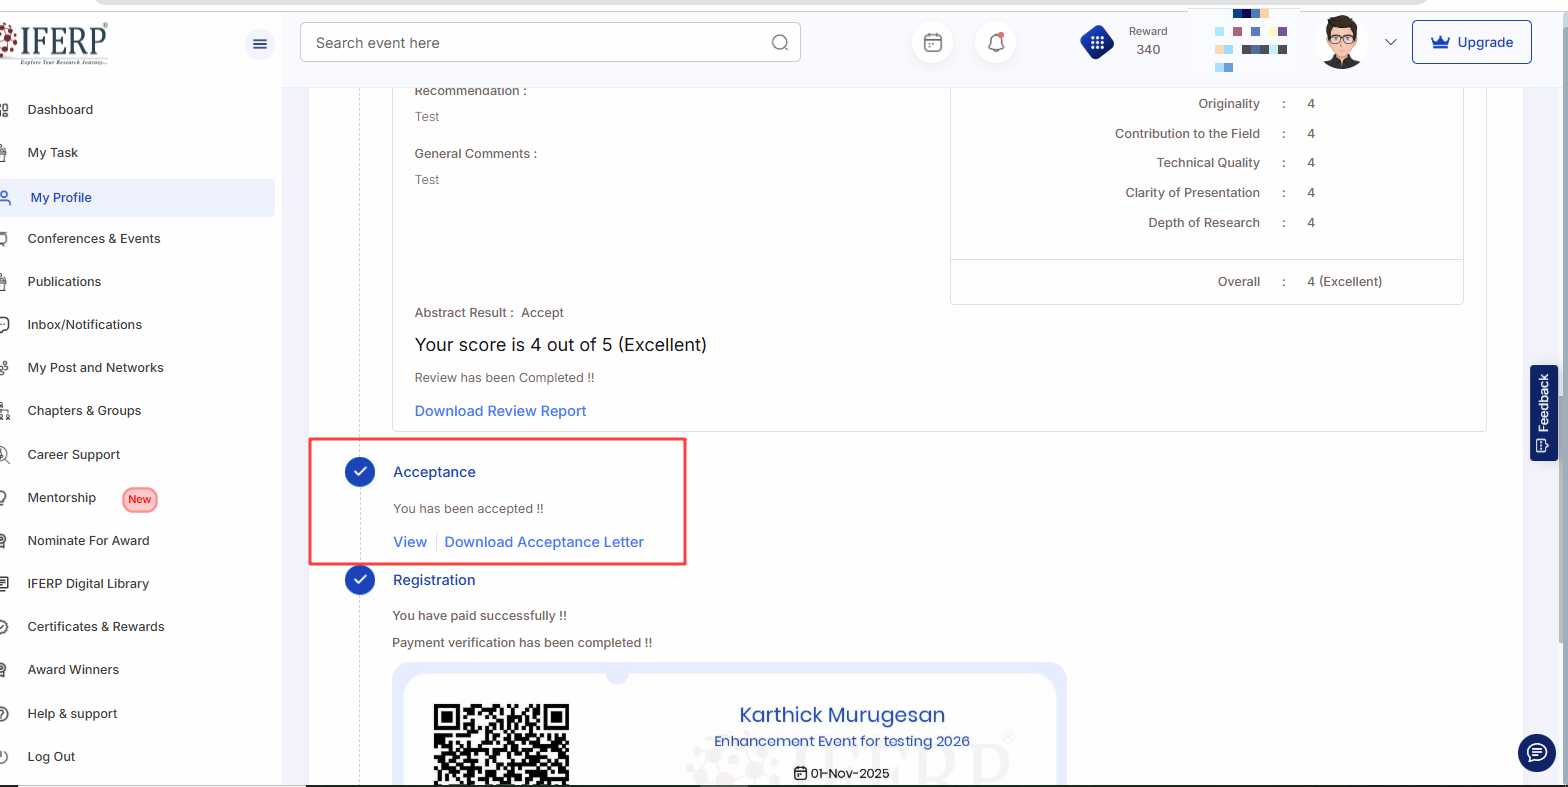Screen dimensions: 1568x787
Task: Click the search magnifier icon
Action: tap(780, 43)
